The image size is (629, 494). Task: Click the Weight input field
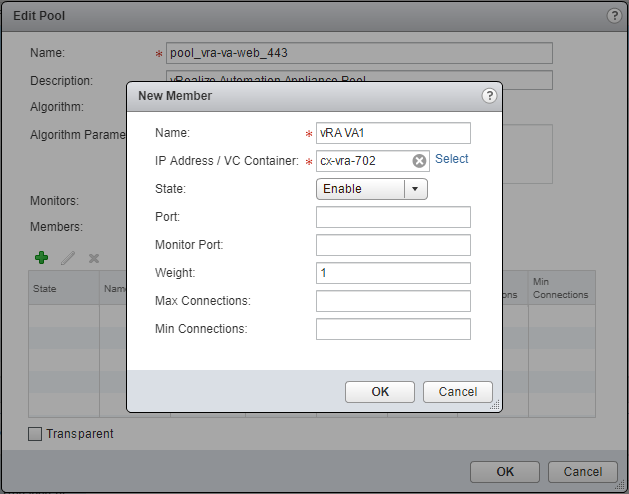coord(392,273)
